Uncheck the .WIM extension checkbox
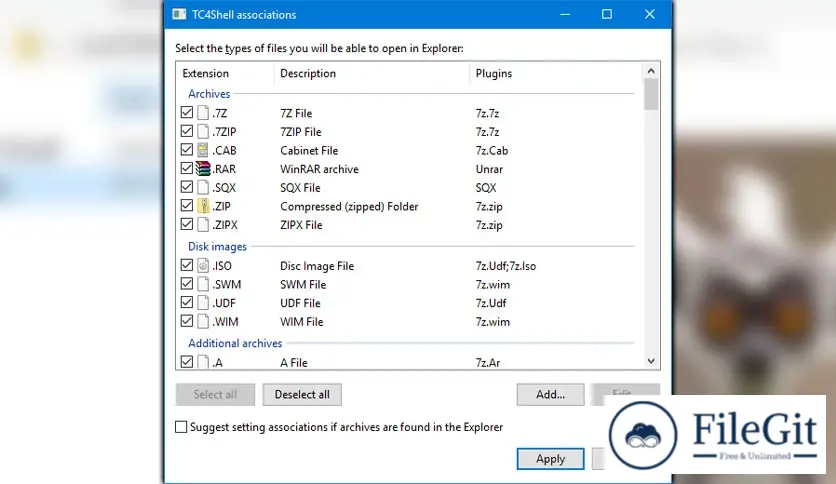The width and height of the screenshot is (836, 484). [x=187, y=321]
